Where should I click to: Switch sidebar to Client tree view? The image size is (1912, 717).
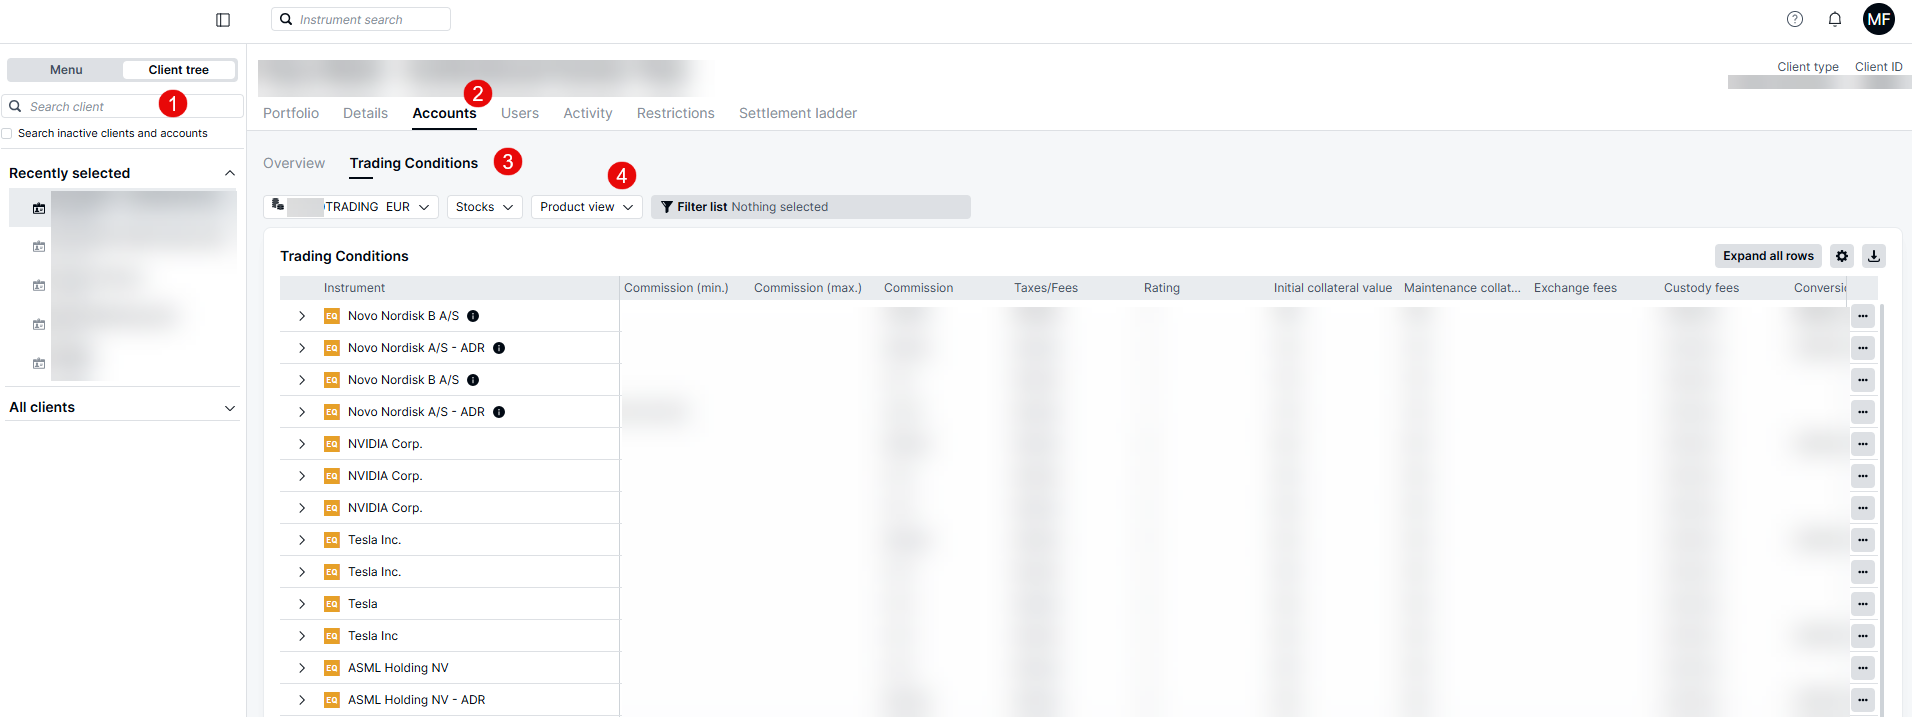178,70
